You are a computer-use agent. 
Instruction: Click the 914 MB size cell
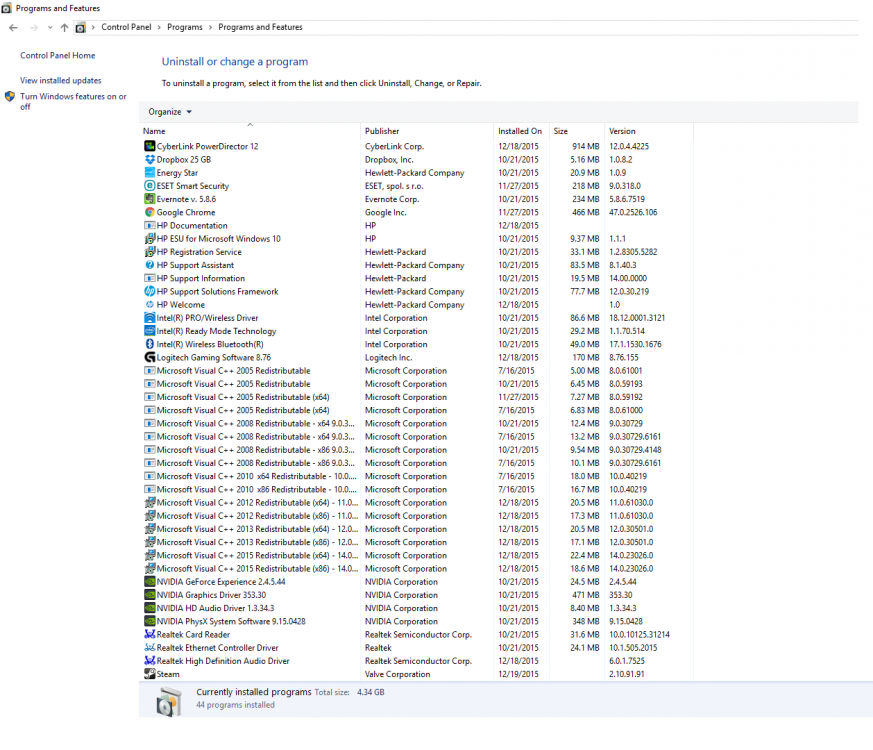click(x=586, y=146)
